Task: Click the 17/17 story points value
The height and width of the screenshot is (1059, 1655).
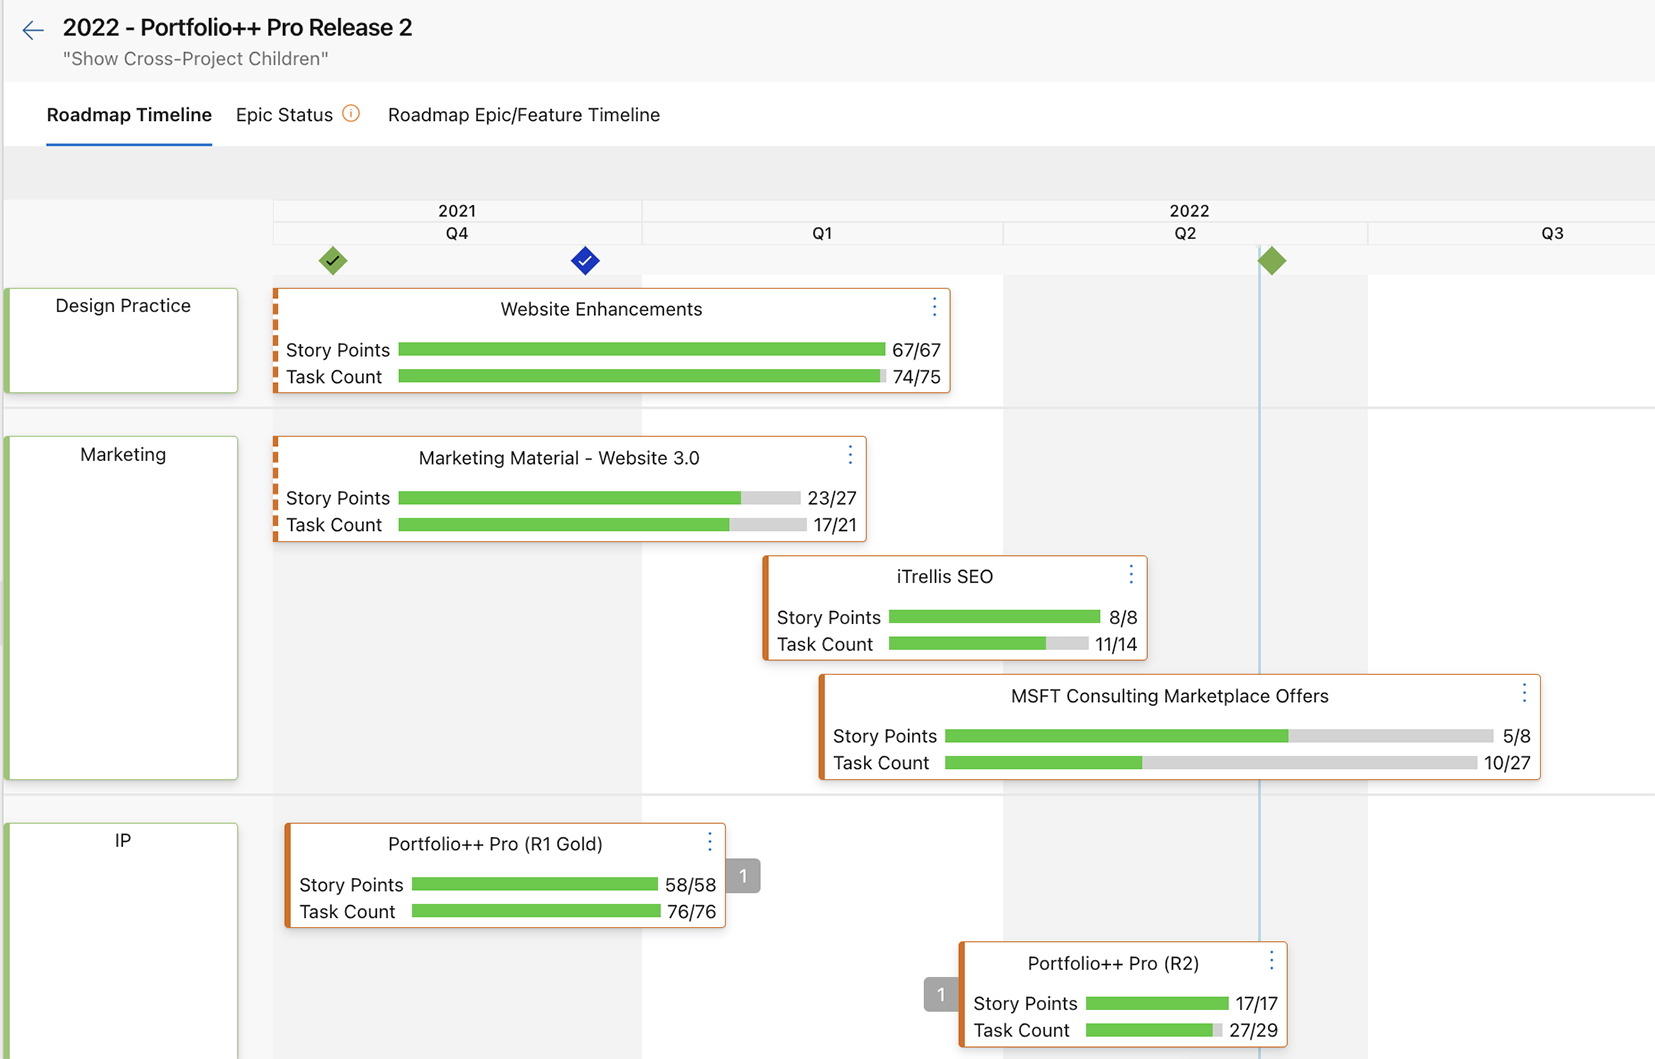Action: pos(1256,1003)
